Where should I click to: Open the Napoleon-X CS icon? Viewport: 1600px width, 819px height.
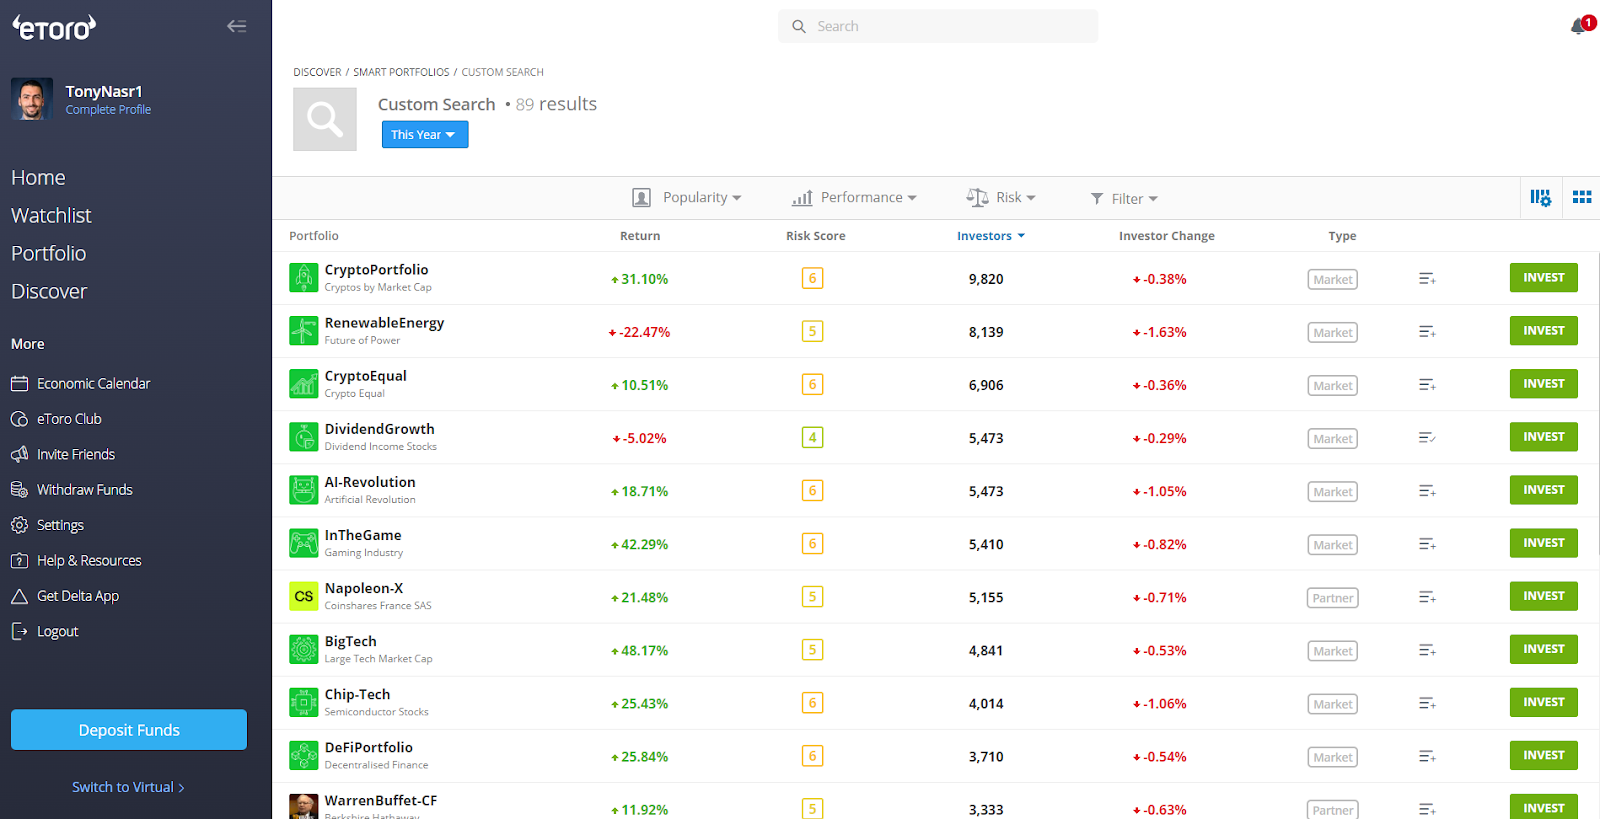(303, 596)
